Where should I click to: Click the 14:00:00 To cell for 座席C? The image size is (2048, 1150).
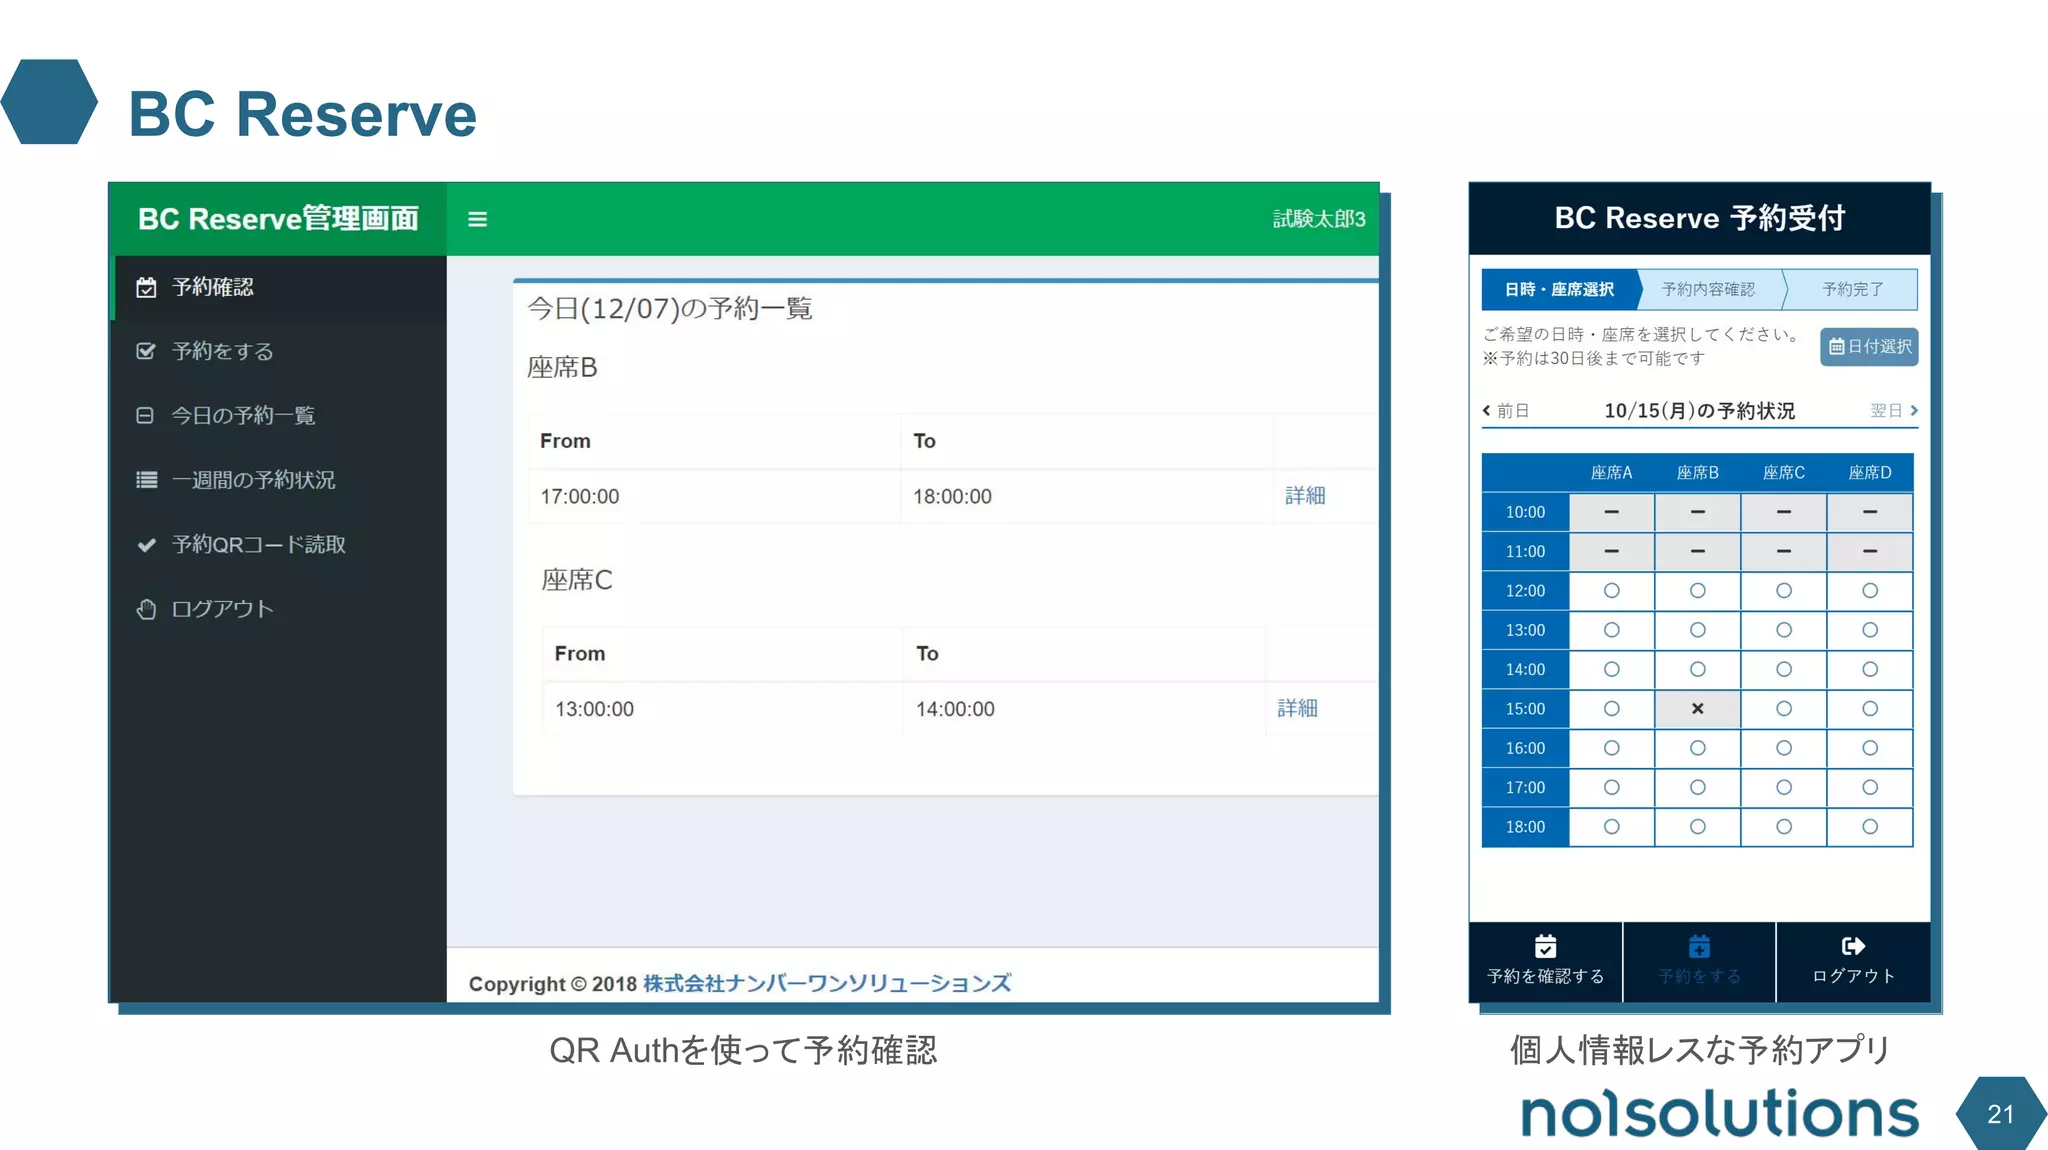click(x=1085, y=709)
